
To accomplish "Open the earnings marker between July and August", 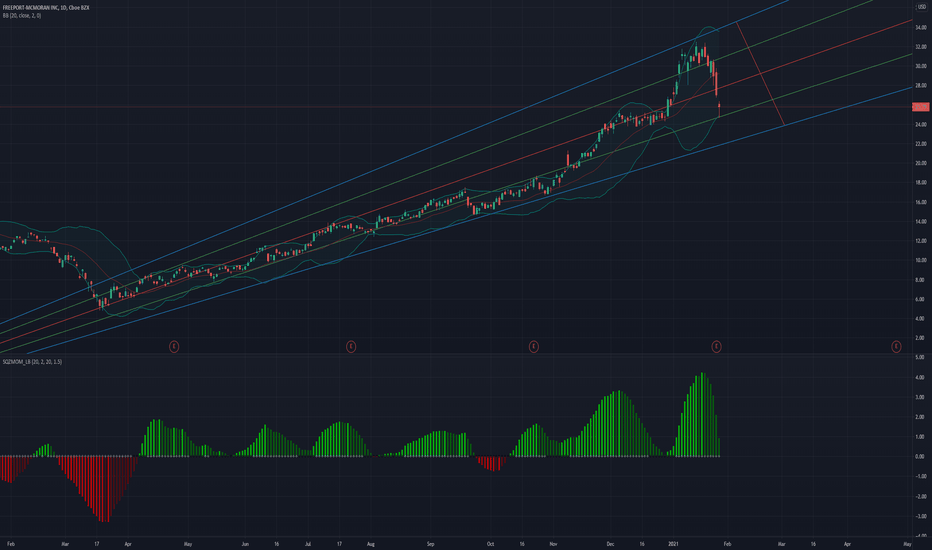I will pyautogui.click(x=351, y=346).
